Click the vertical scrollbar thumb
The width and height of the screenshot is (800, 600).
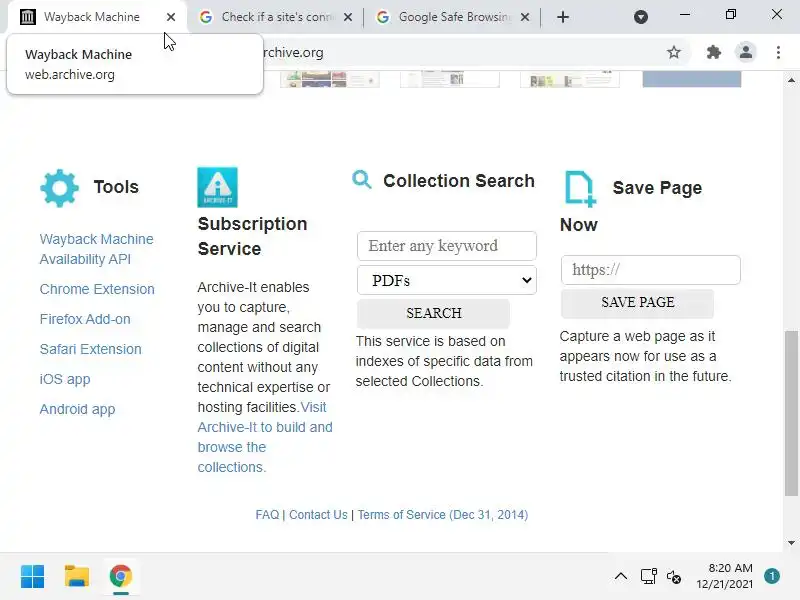tap(791, 413)
